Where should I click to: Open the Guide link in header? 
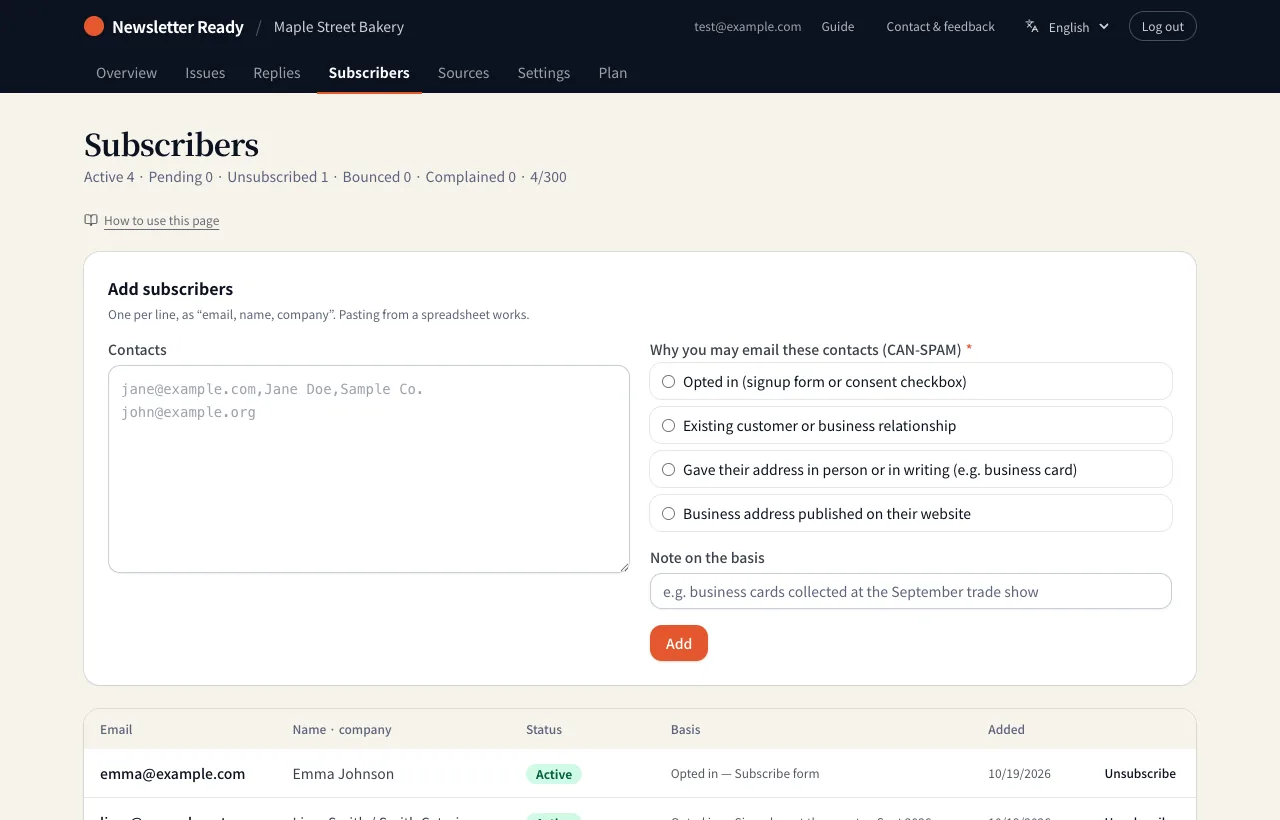838,27
